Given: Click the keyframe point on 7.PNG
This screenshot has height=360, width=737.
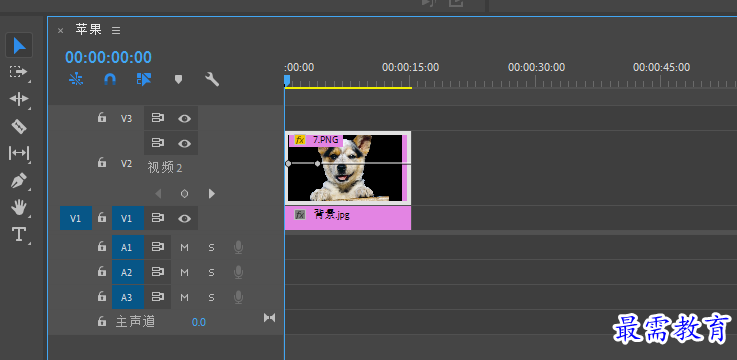Looking at the screenshot, I should [x=318, y=164].
